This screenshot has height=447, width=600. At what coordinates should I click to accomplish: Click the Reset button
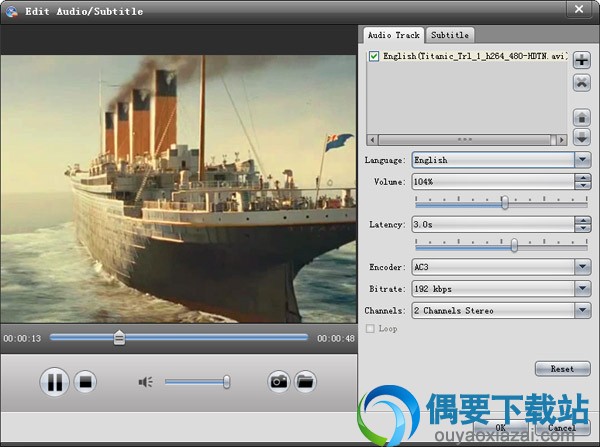(x=562, y=369)
